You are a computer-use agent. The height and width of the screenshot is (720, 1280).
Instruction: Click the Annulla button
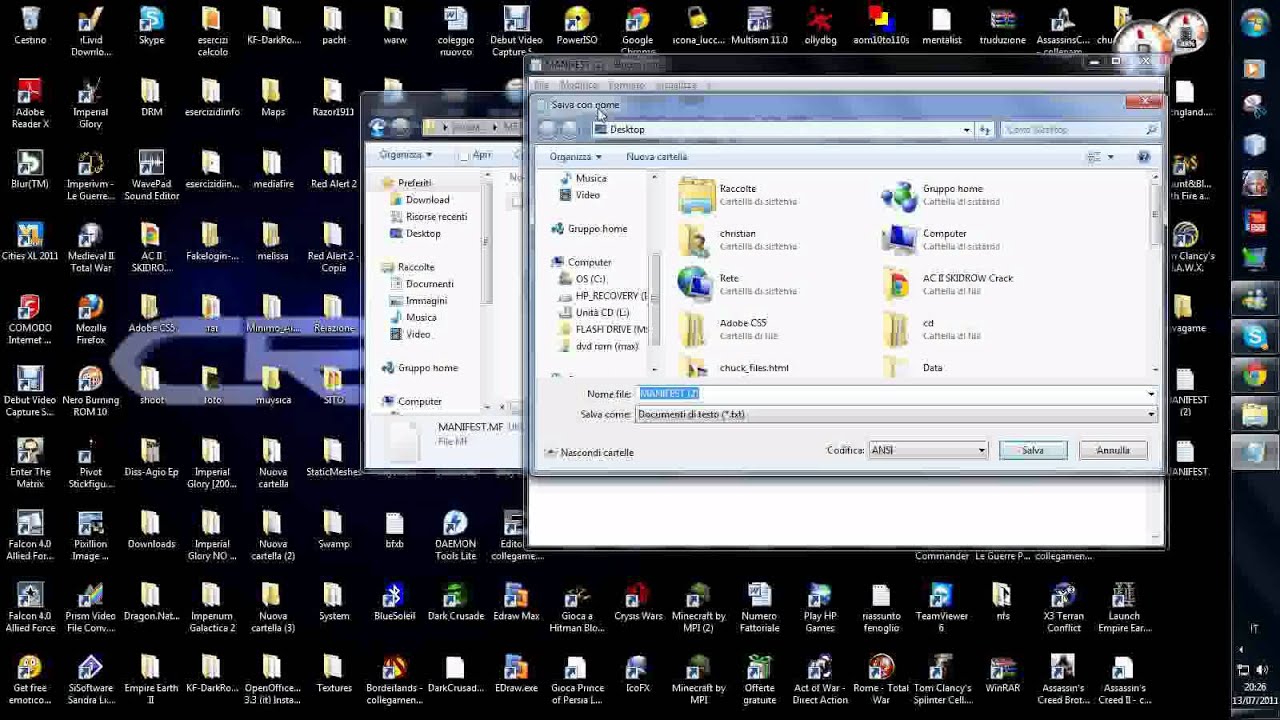pyautogui.click(x=1113, y=450)
